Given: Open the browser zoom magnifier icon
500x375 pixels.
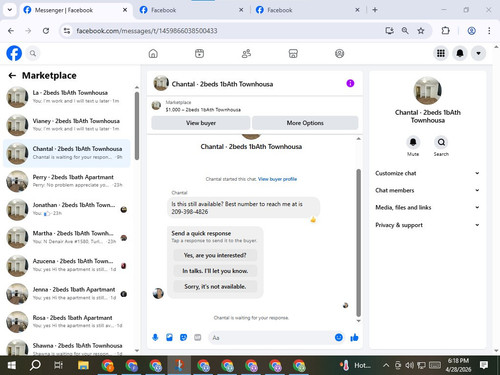Looking at the screenshot, I should click(405, 31).
